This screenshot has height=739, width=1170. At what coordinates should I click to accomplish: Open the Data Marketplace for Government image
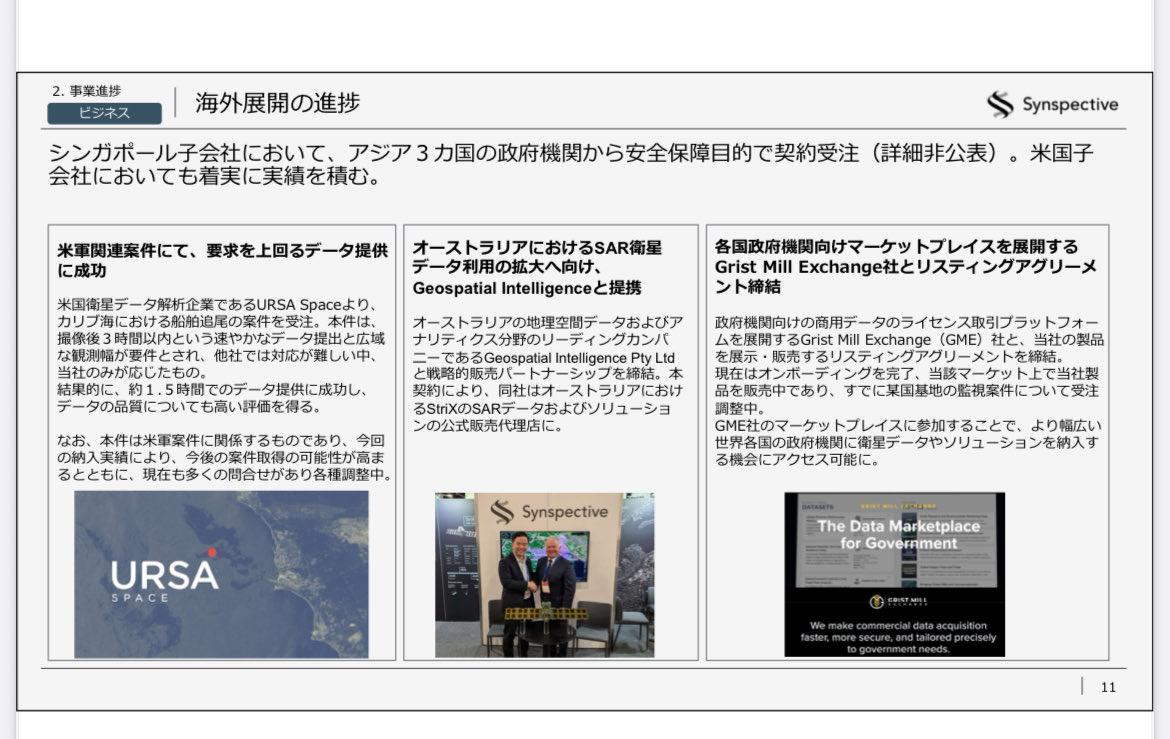pos(894,574)
